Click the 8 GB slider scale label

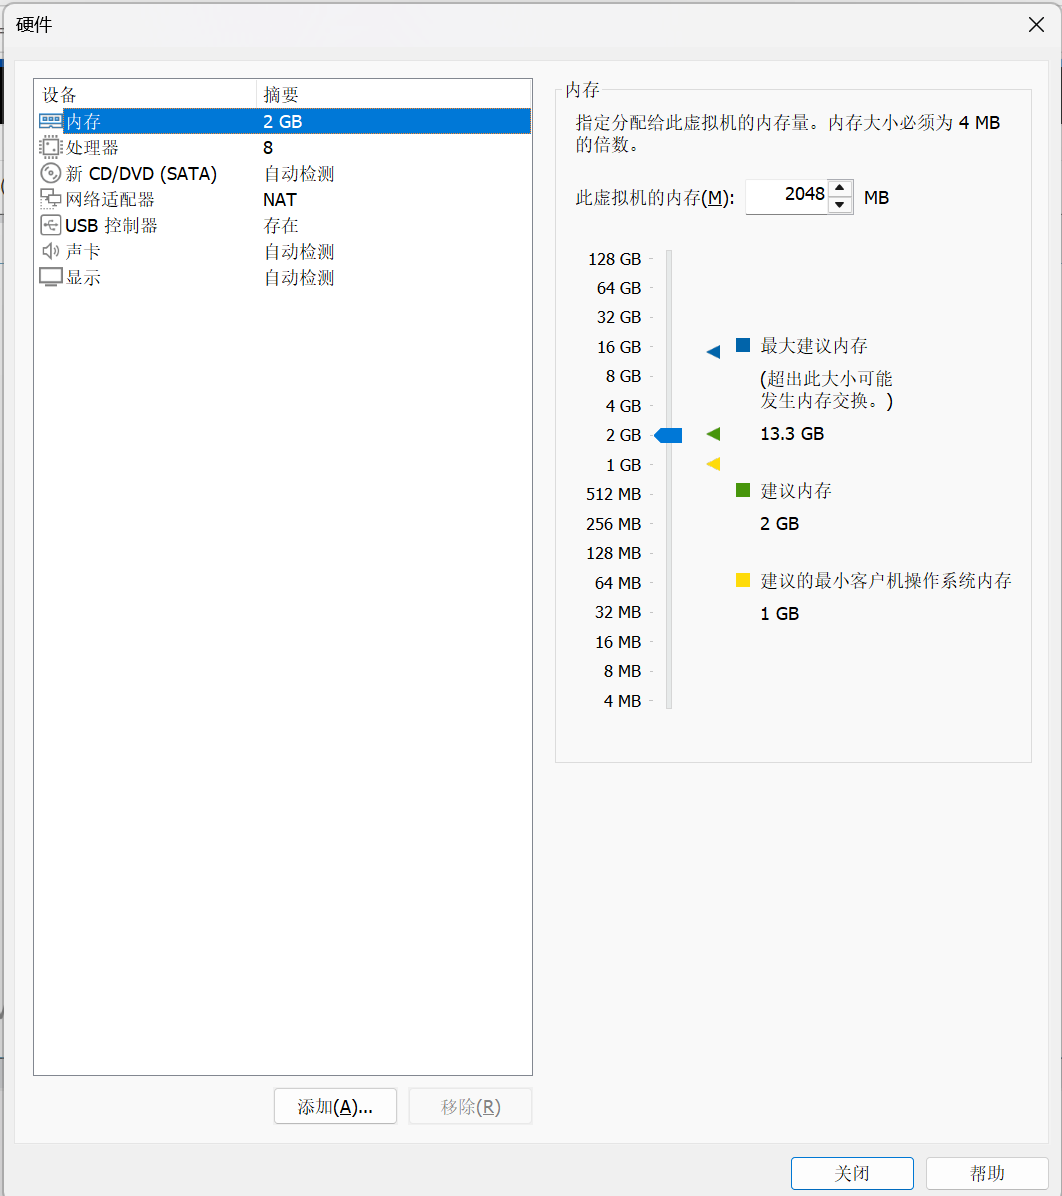[x=623, y=376]
